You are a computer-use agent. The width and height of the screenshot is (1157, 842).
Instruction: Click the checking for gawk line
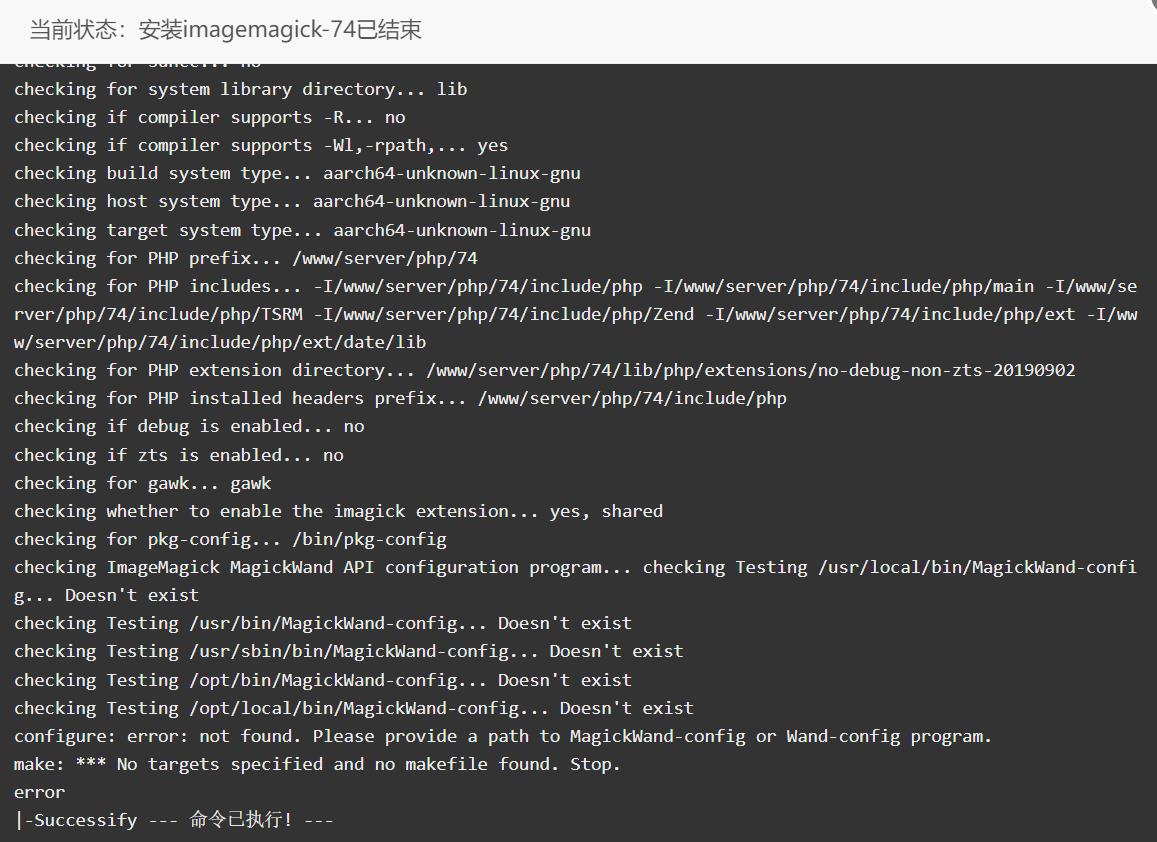point(142,483)
